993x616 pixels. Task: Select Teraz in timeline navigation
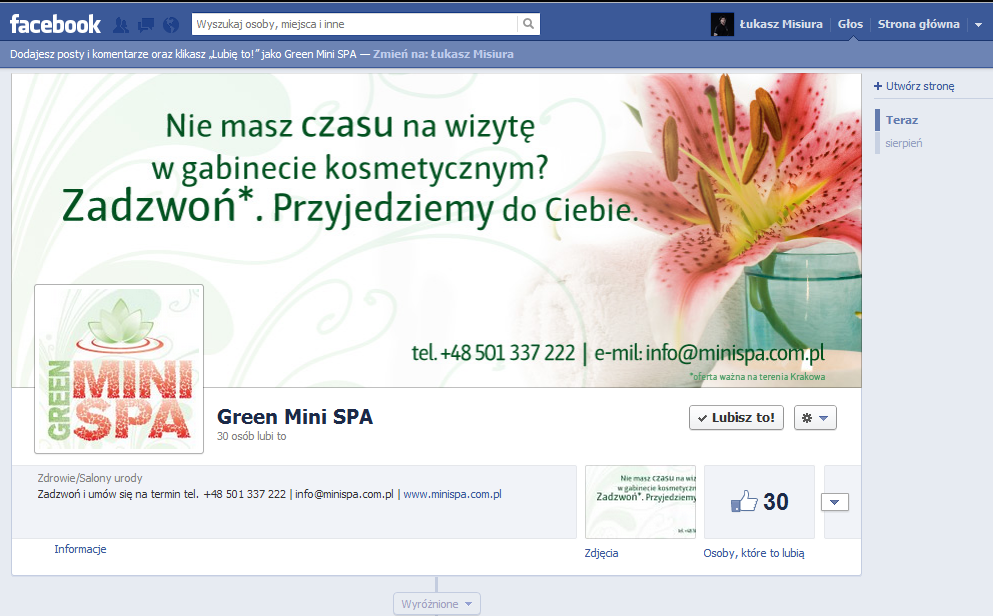coord(902,120)
